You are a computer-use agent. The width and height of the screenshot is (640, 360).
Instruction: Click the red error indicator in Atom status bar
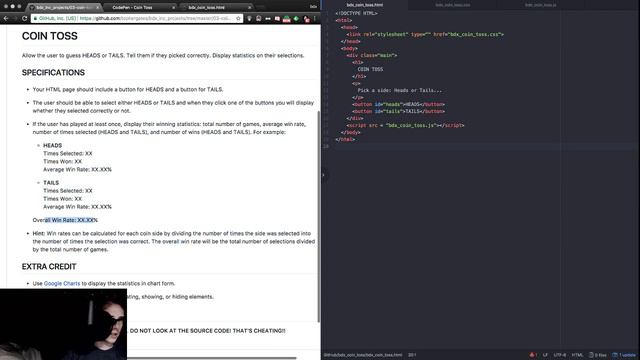coord(533,355)
